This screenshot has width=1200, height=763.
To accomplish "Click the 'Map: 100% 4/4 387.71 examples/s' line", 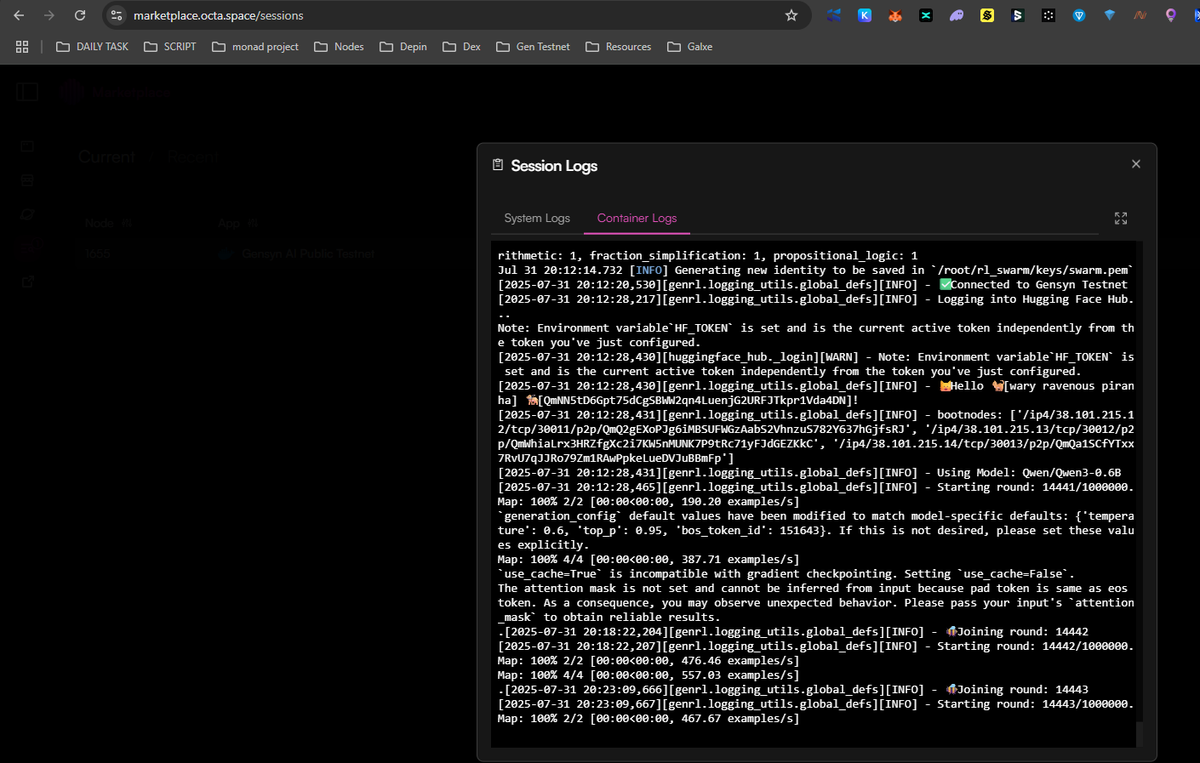I will tap(648, 559).
